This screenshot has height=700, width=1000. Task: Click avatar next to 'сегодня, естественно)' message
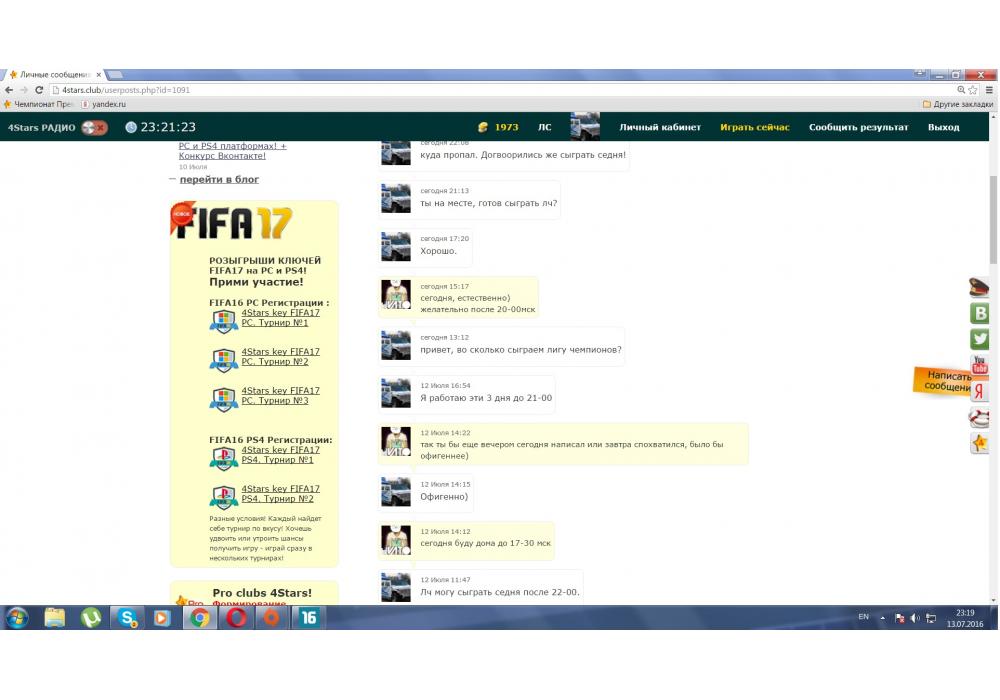click(396, 295)
